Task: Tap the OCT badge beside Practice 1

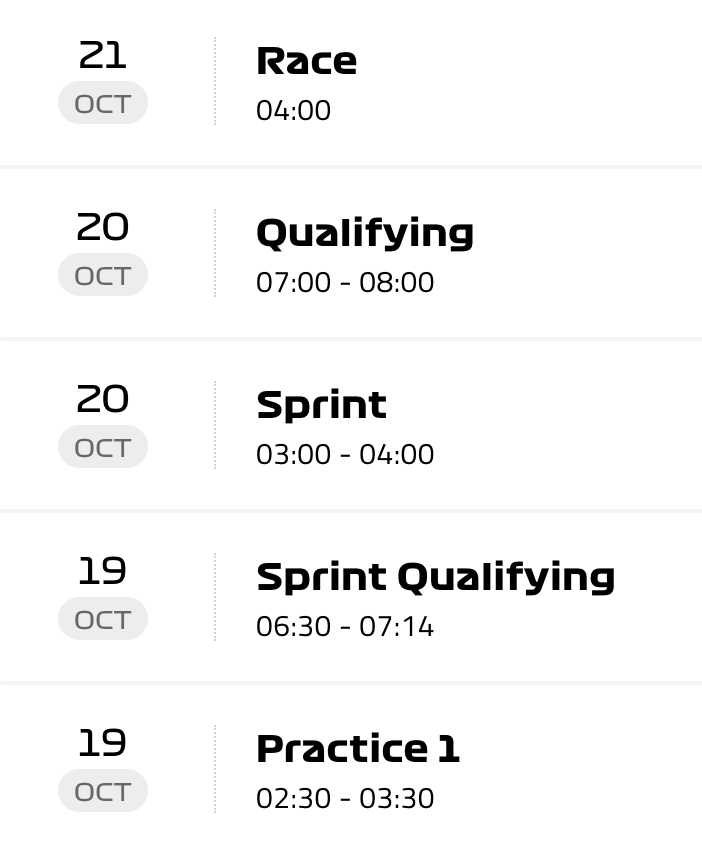Action: pyautogui.click(x=103, y=791)
